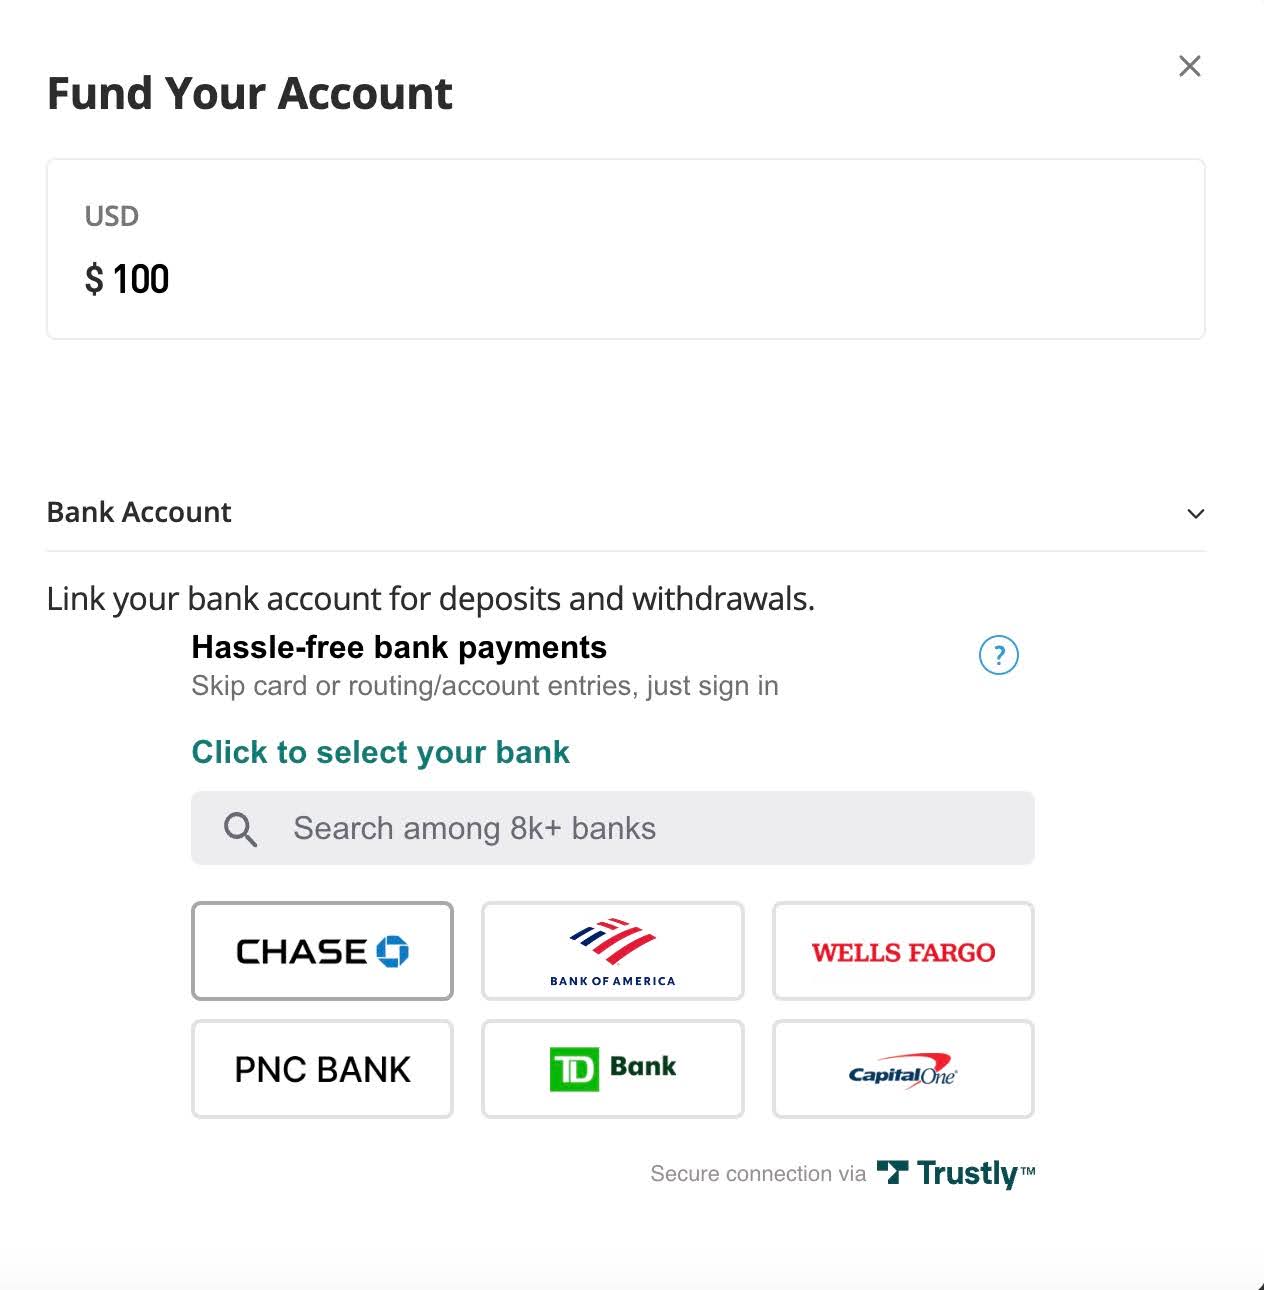This screenshot has height=1290, width=1264.
Task: Choose the Capital One logo tile
Action: (x=903, y=1069)
